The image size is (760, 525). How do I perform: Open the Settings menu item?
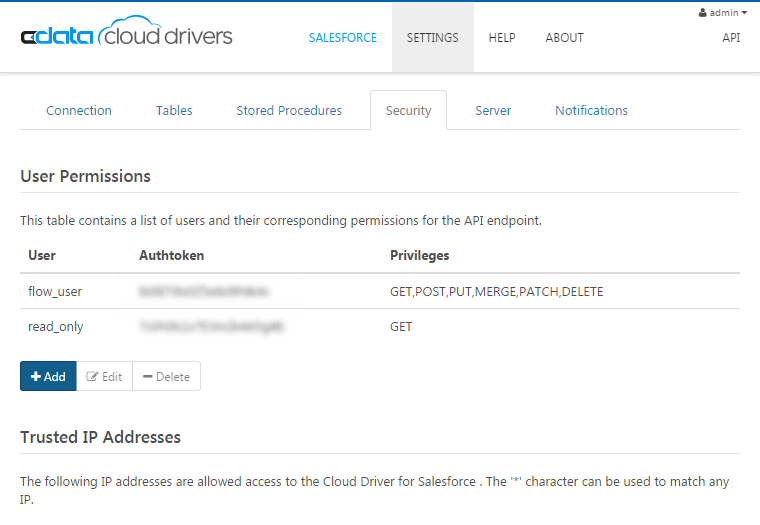coord(432,38)
